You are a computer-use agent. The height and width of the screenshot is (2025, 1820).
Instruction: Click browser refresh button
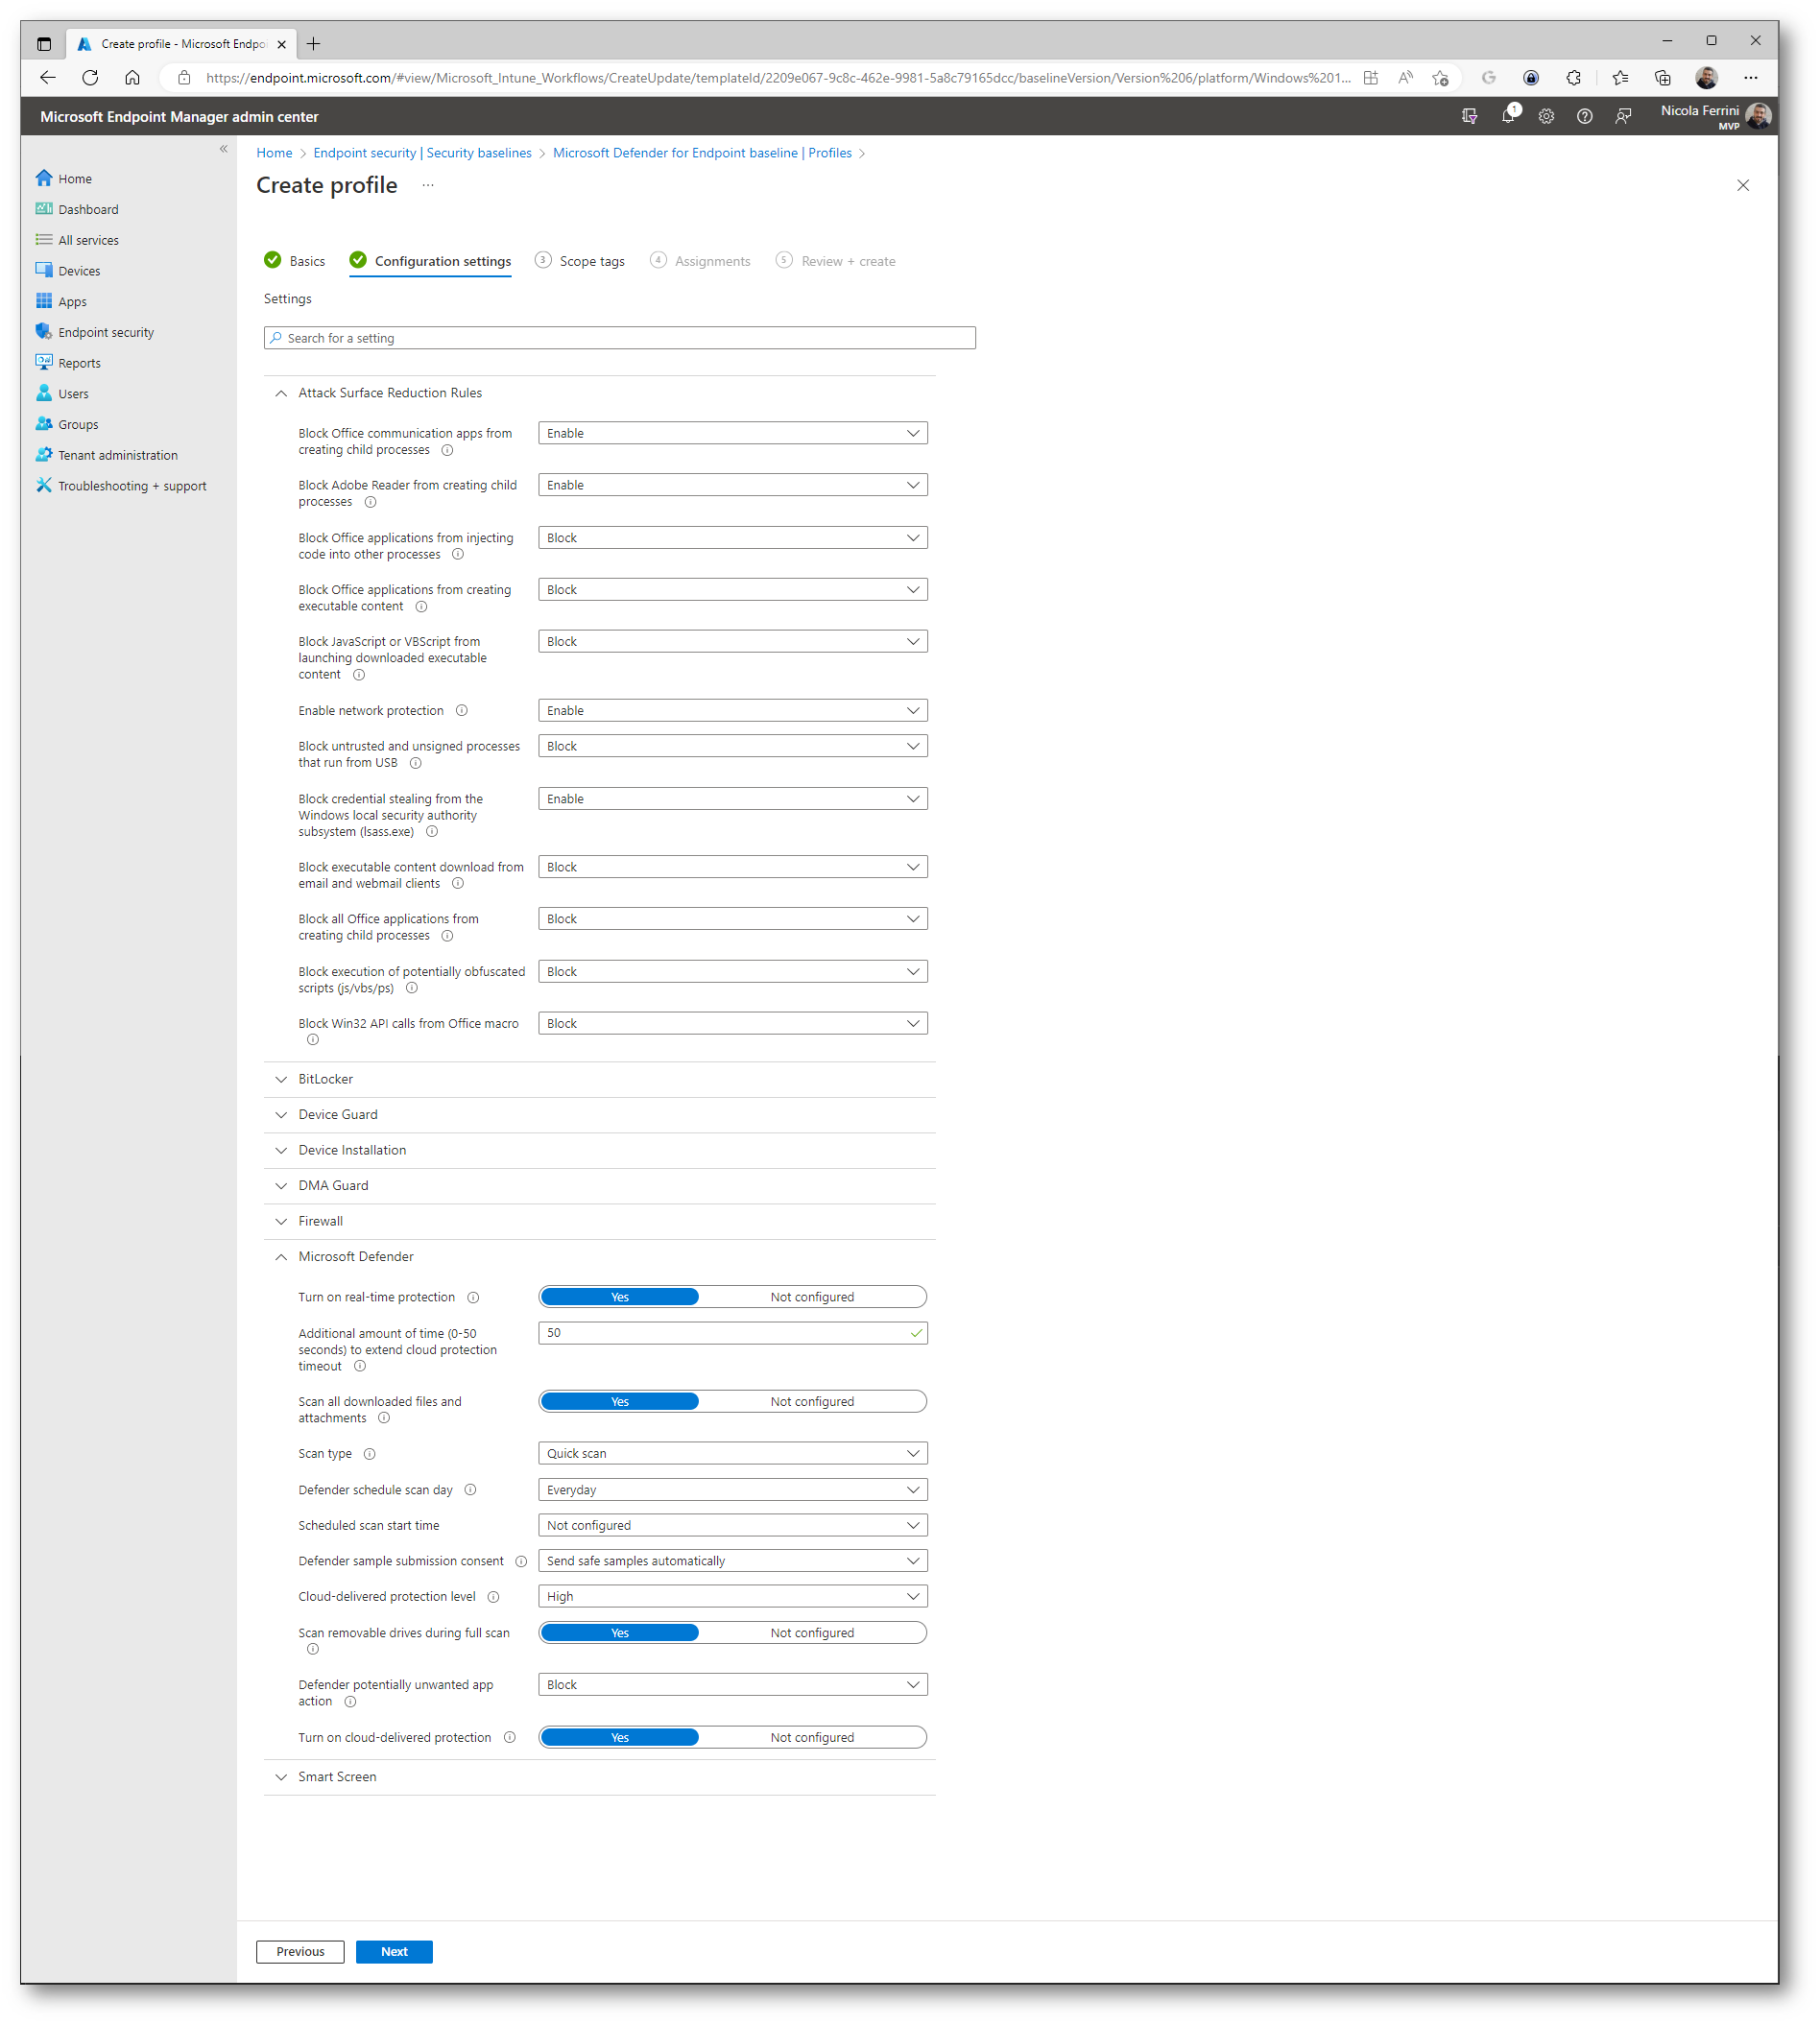[x=90, y=78]
